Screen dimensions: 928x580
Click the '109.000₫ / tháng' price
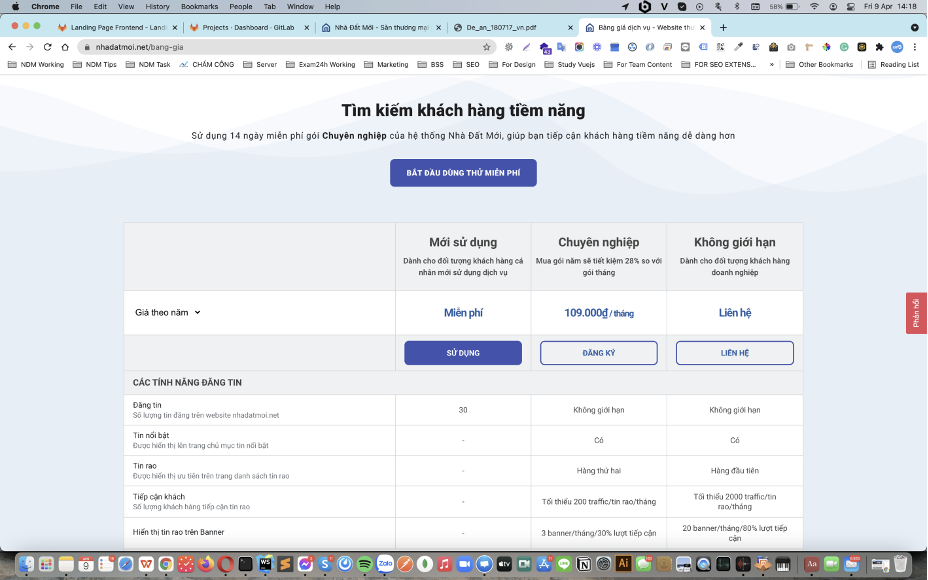(599, 313)
